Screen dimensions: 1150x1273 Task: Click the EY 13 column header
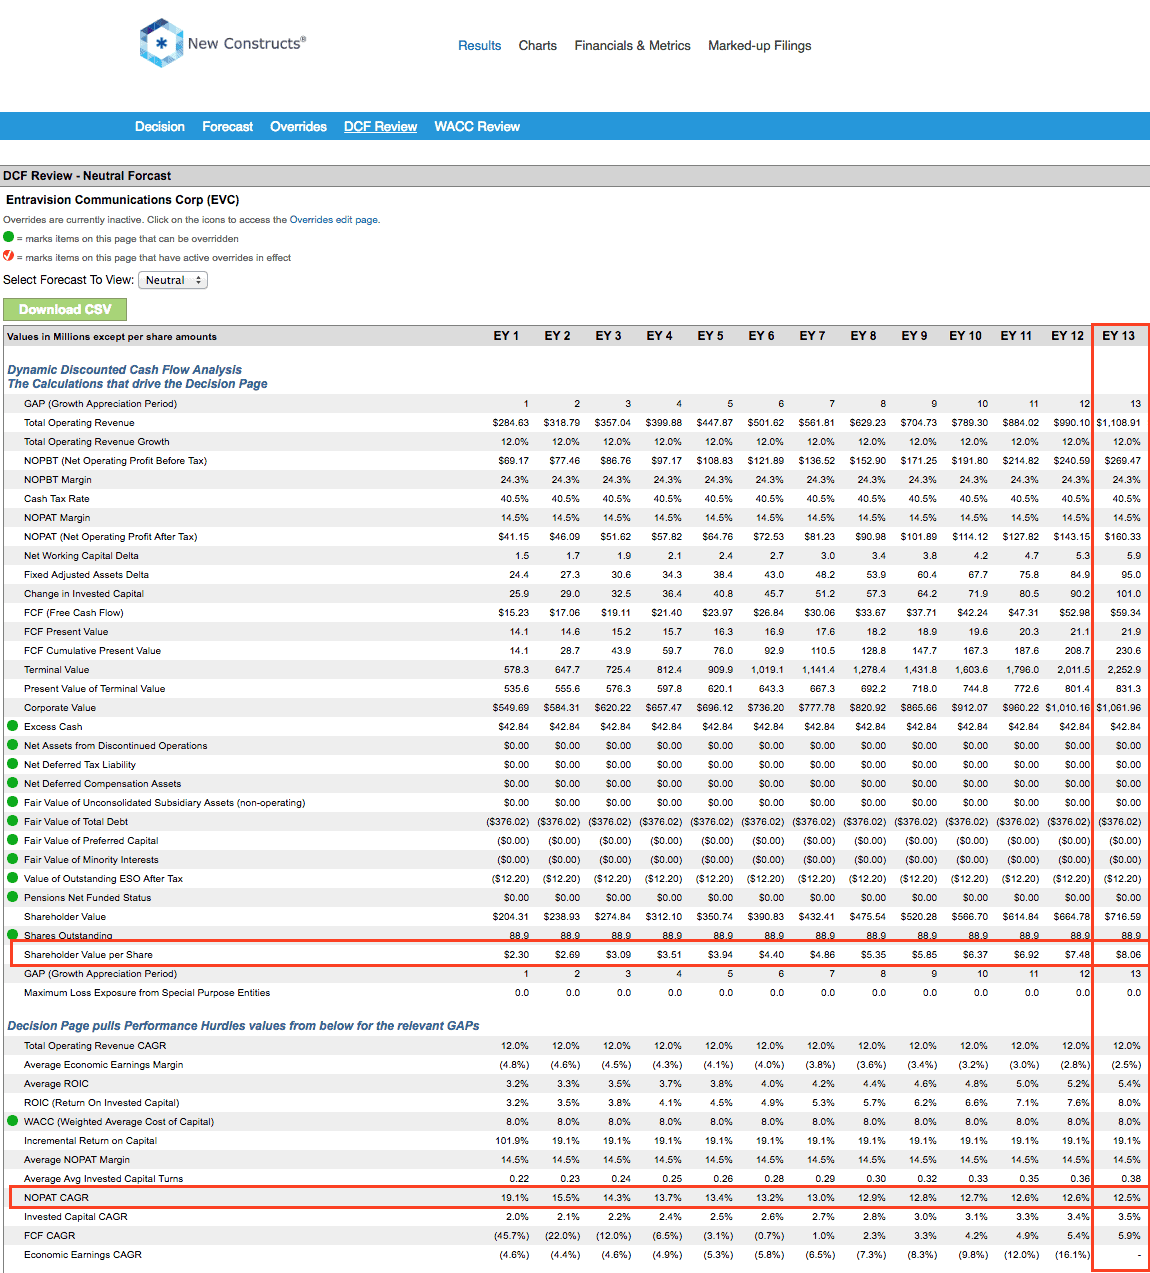[1118, 336]
